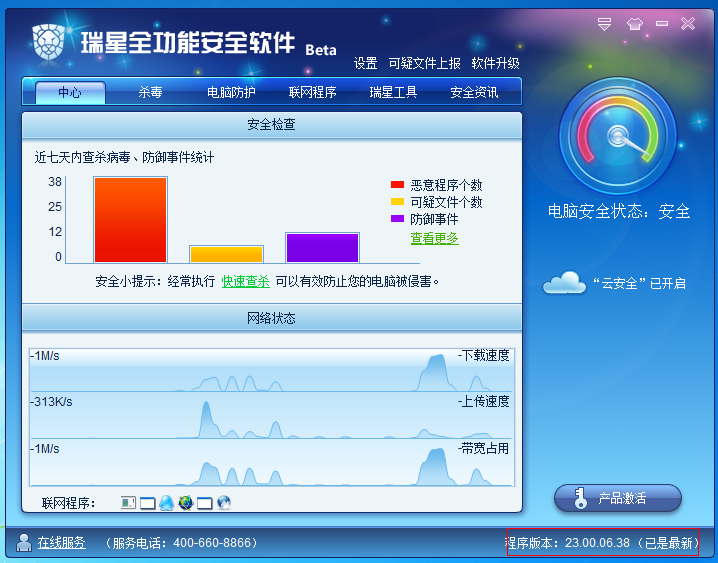Select the QQ penguin icon in 联网程序
Viewport: 718px width, 563px height.
tap(167, 503)
